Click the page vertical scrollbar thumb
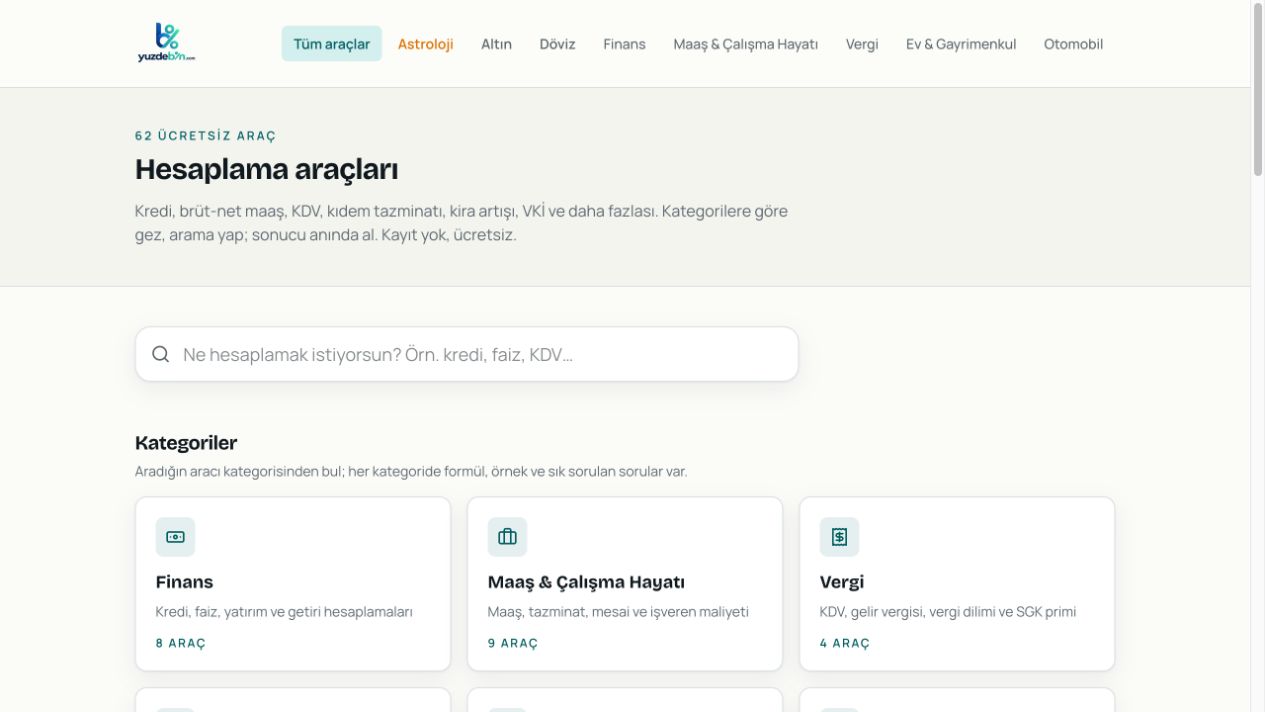 1258,90
